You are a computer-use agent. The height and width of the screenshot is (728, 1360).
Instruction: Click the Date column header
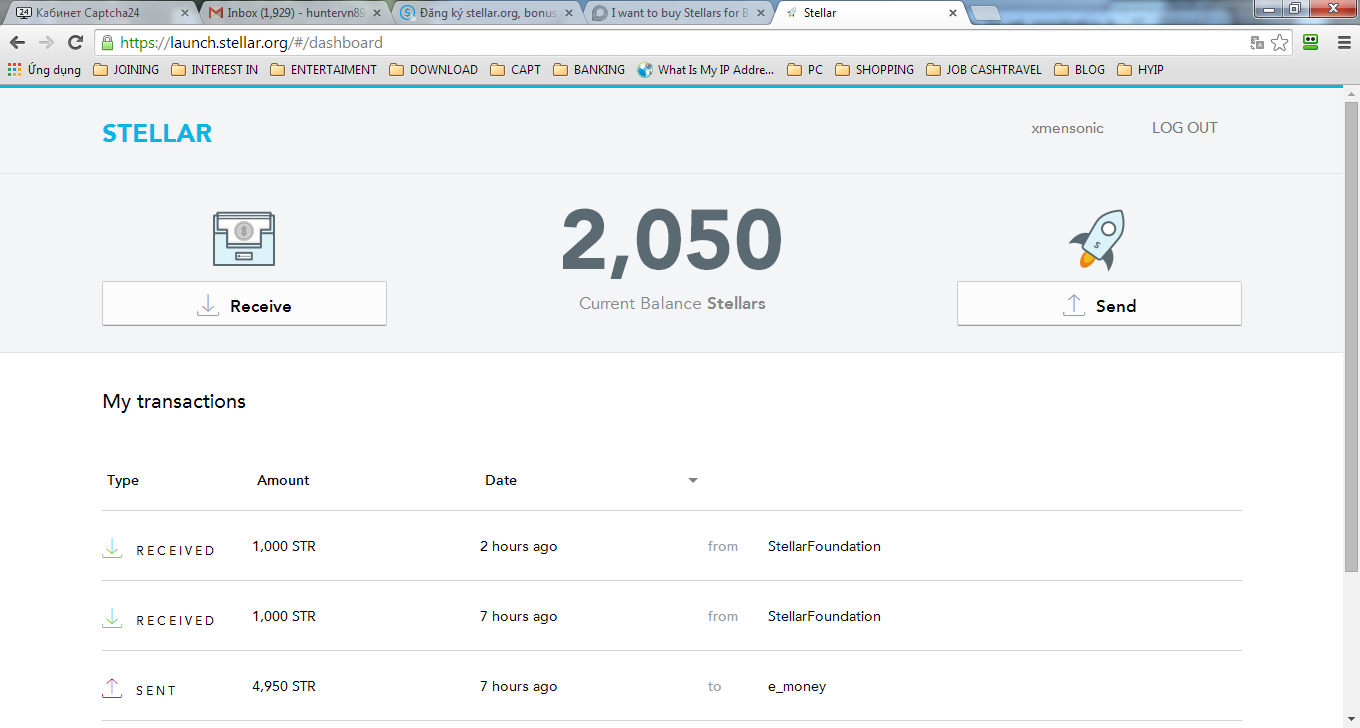coord(501,481)
